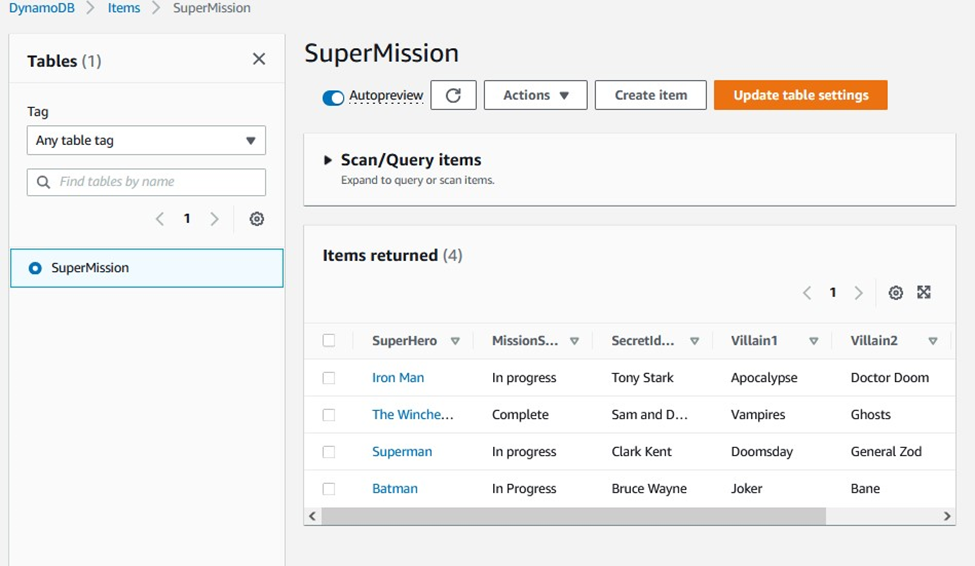Click Update table settings button
This screenshot has width=975, height=566.
(800, 95)
